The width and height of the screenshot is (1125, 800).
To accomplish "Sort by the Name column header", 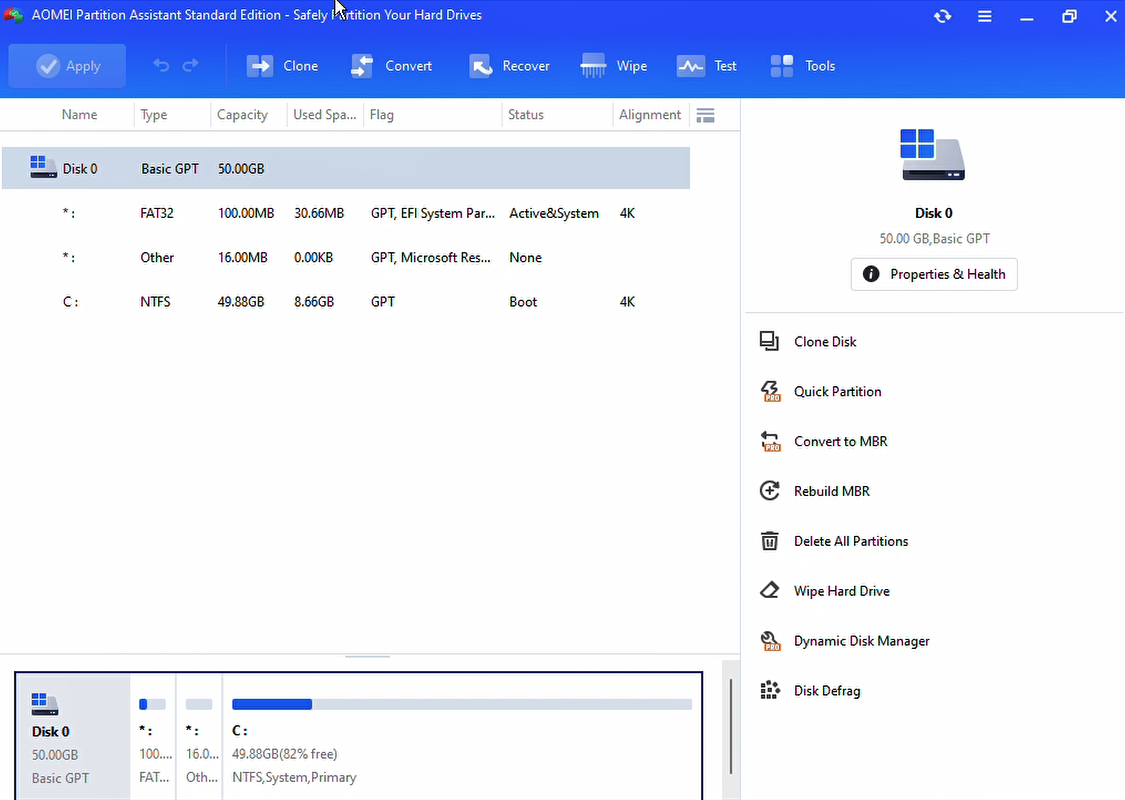I will [79, 115].
